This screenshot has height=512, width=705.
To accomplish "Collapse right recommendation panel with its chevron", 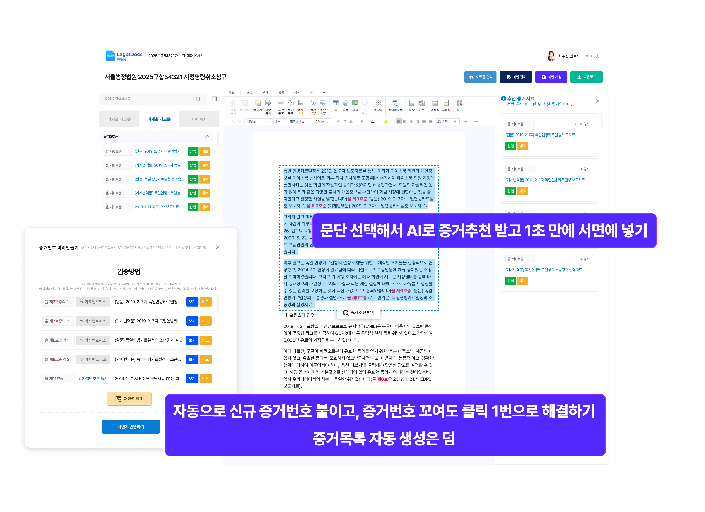I will [597, 101].
